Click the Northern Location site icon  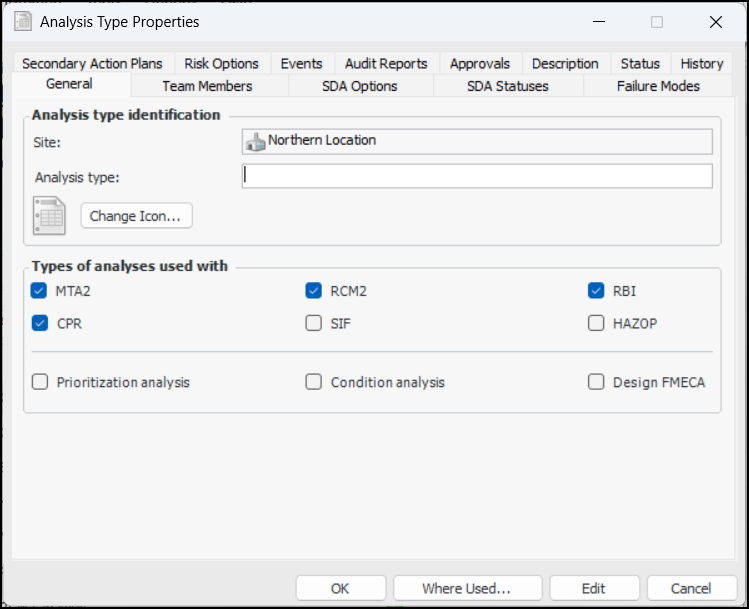[256, 141]
